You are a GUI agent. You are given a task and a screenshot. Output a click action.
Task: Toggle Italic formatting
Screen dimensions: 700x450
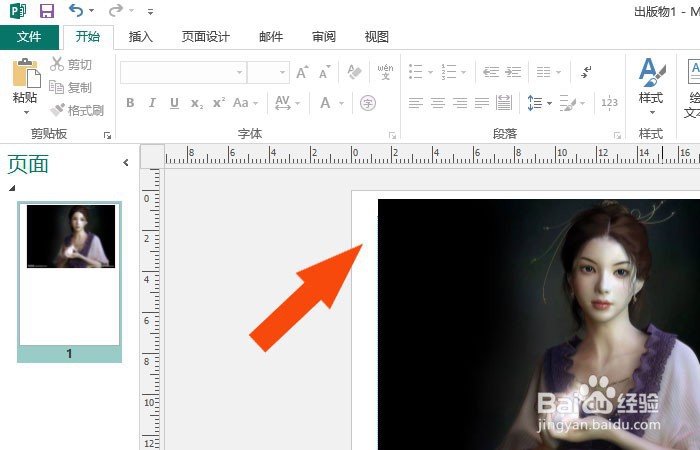tap(152, 103)
